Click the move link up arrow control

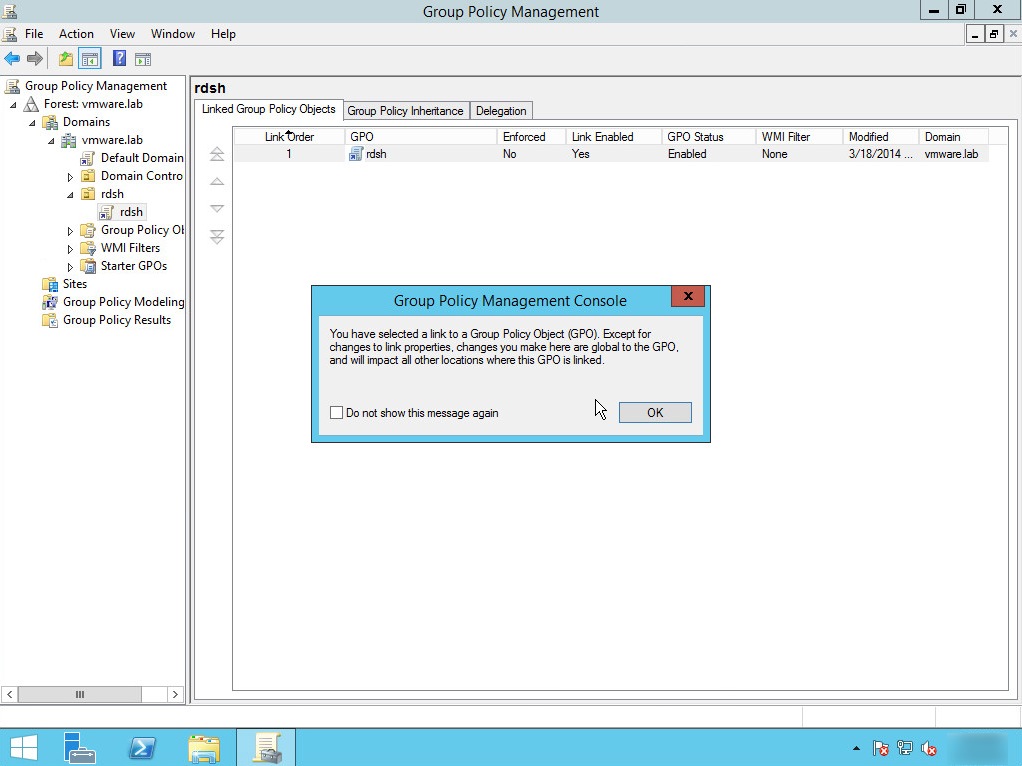pos(216,182)
